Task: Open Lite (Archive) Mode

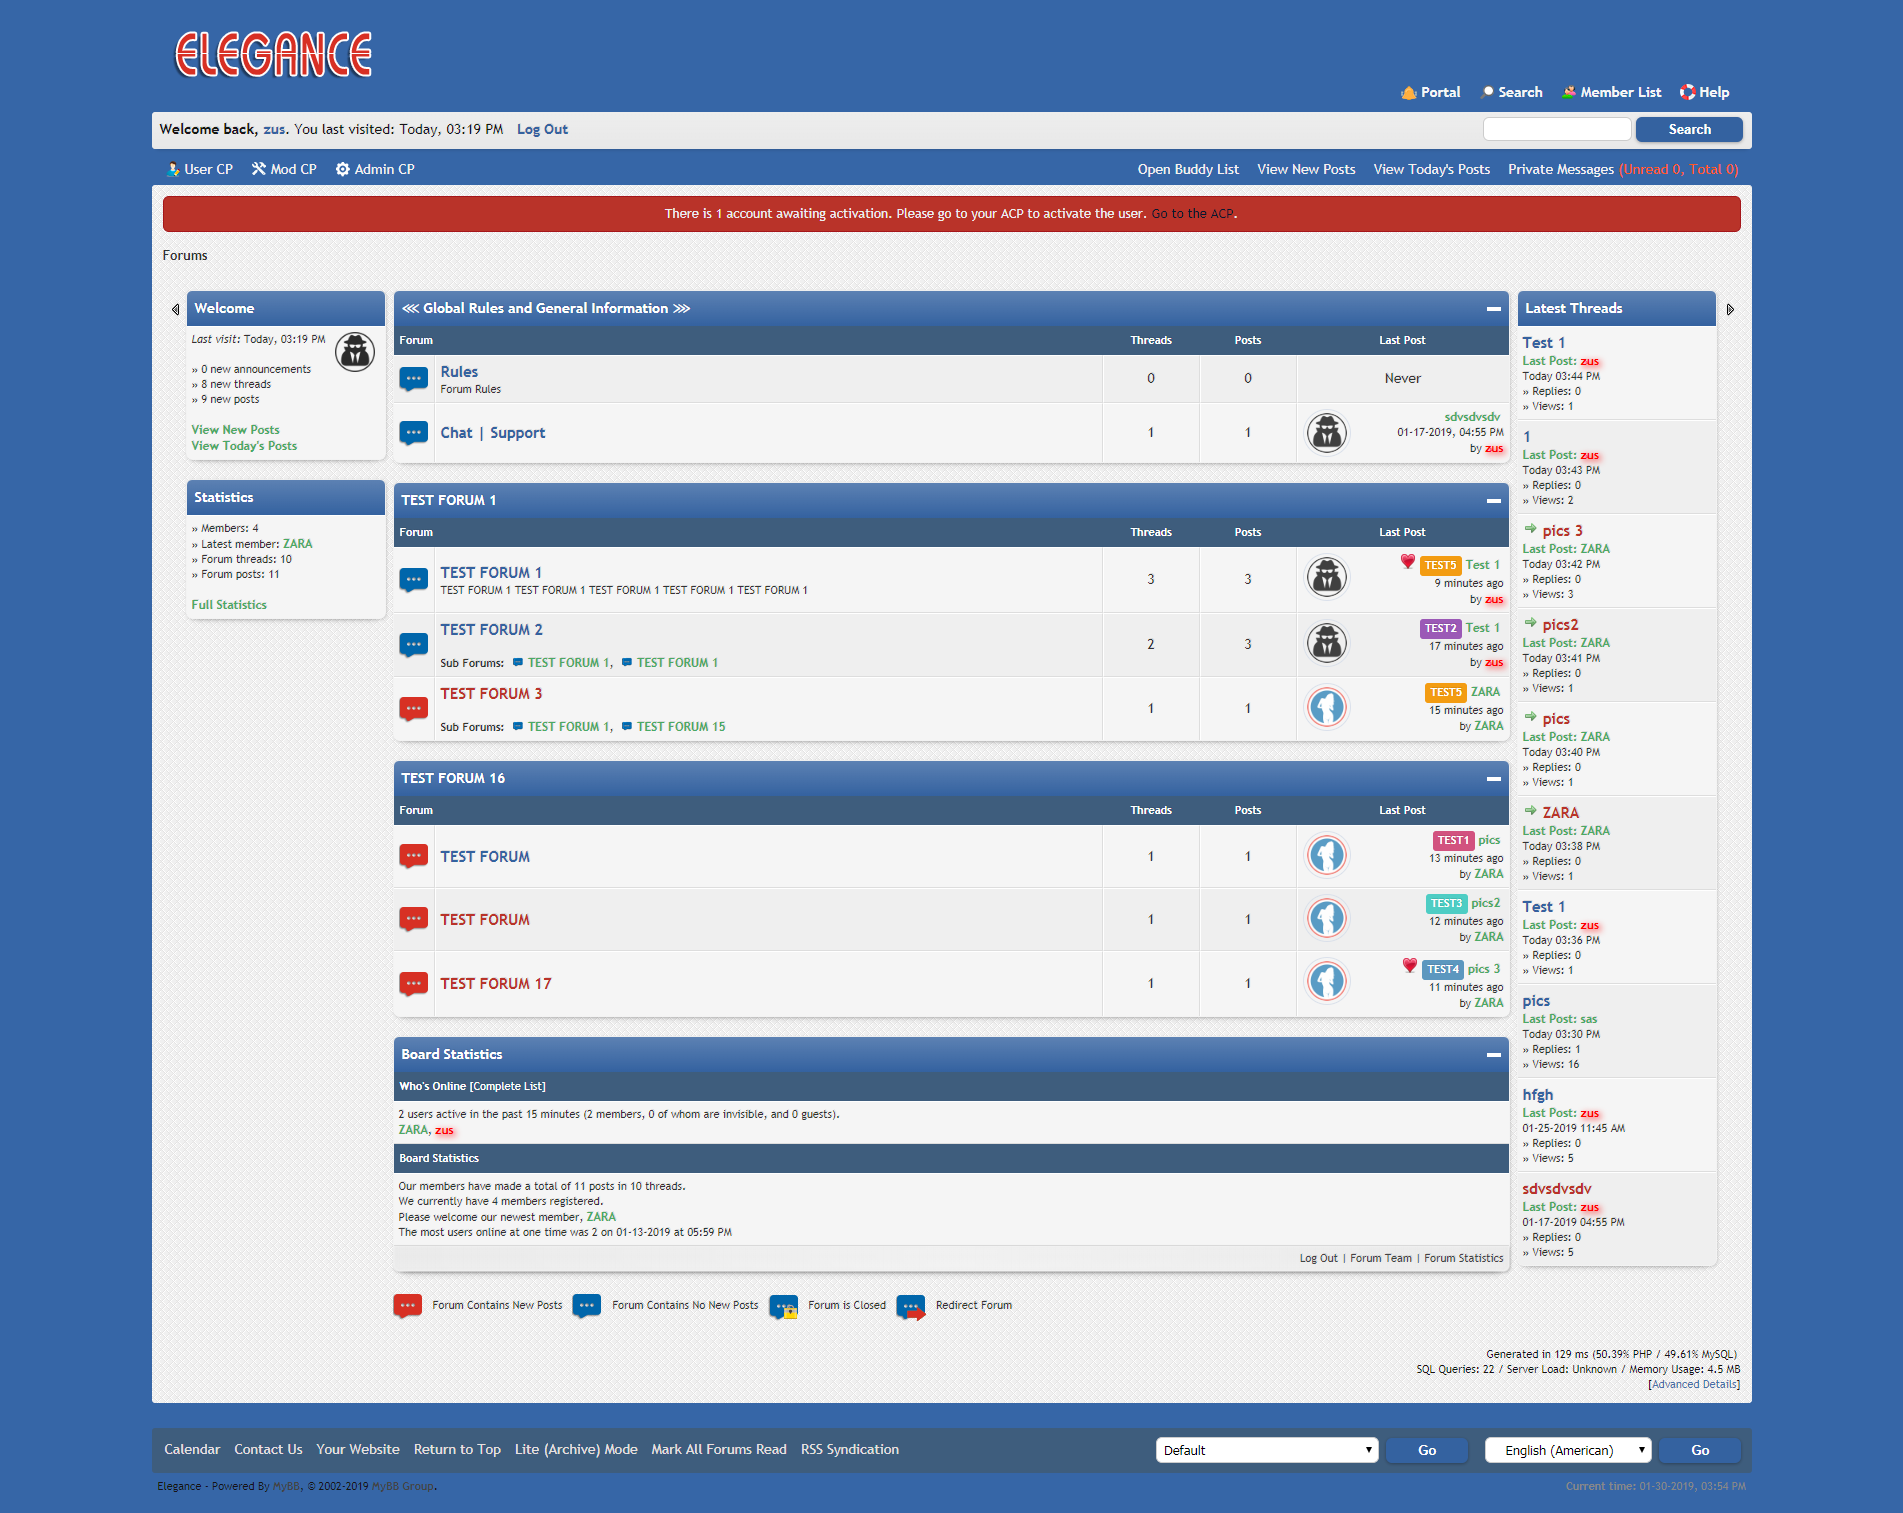Action: coord(576,1449)
